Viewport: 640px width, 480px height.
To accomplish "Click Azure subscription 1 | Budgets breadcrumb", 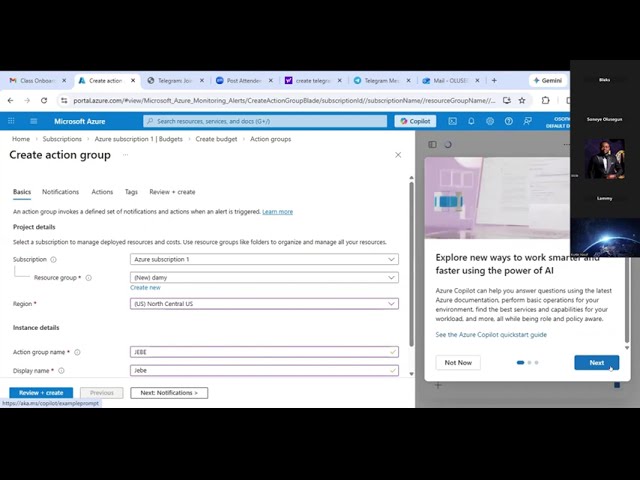I will [x=138, y=139].
